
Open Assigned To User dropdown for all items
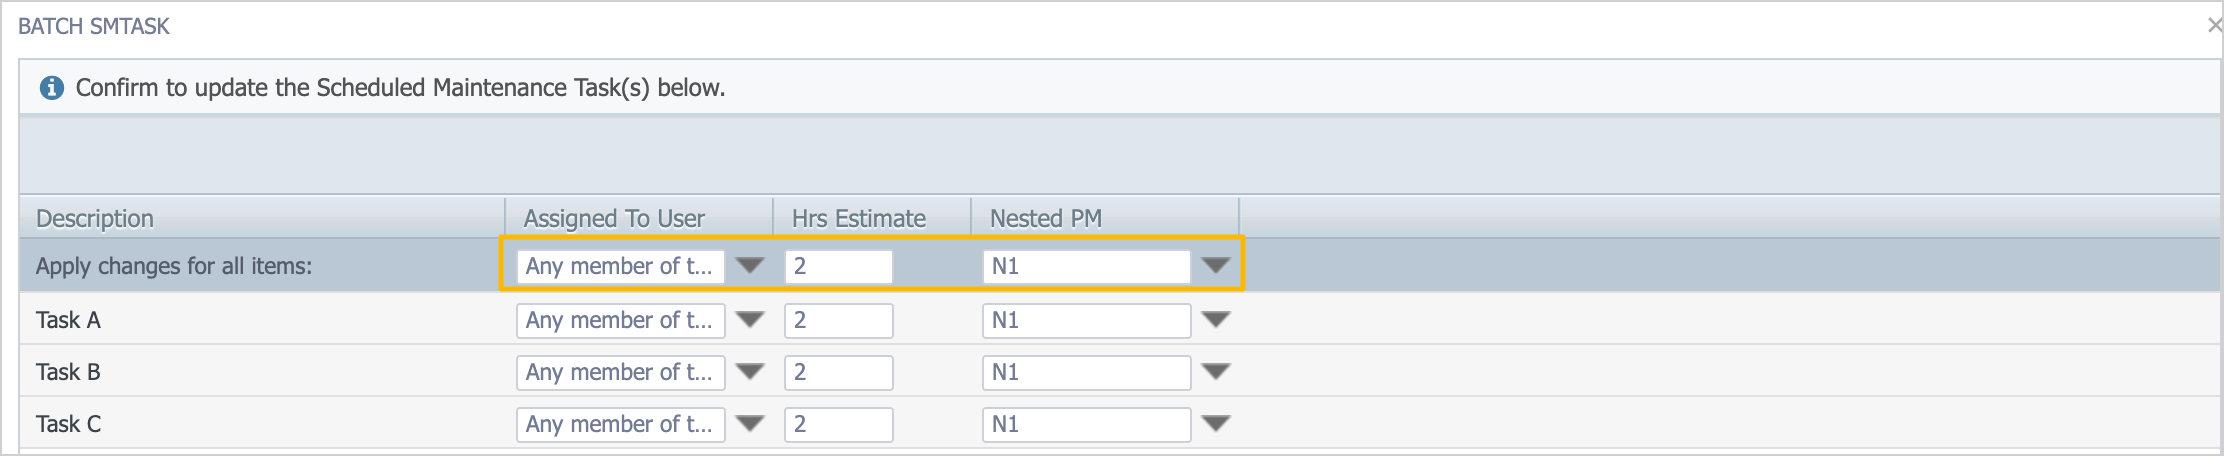[749, 266]
